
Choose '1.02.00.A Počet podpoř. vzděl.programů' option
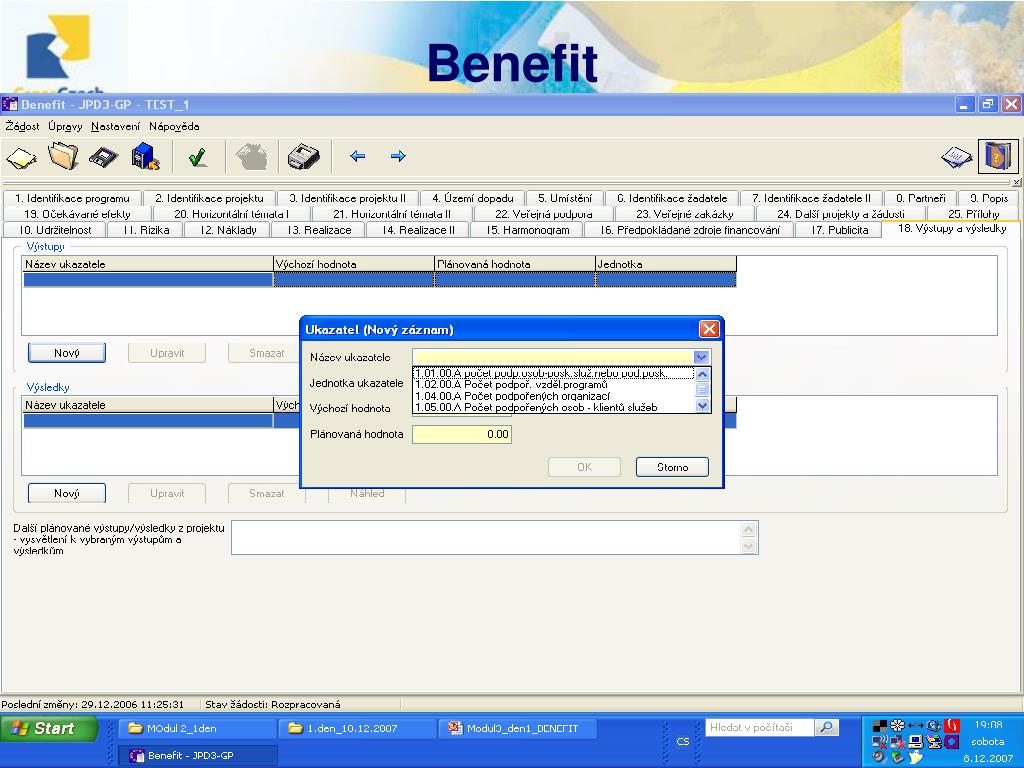[554, 385]
